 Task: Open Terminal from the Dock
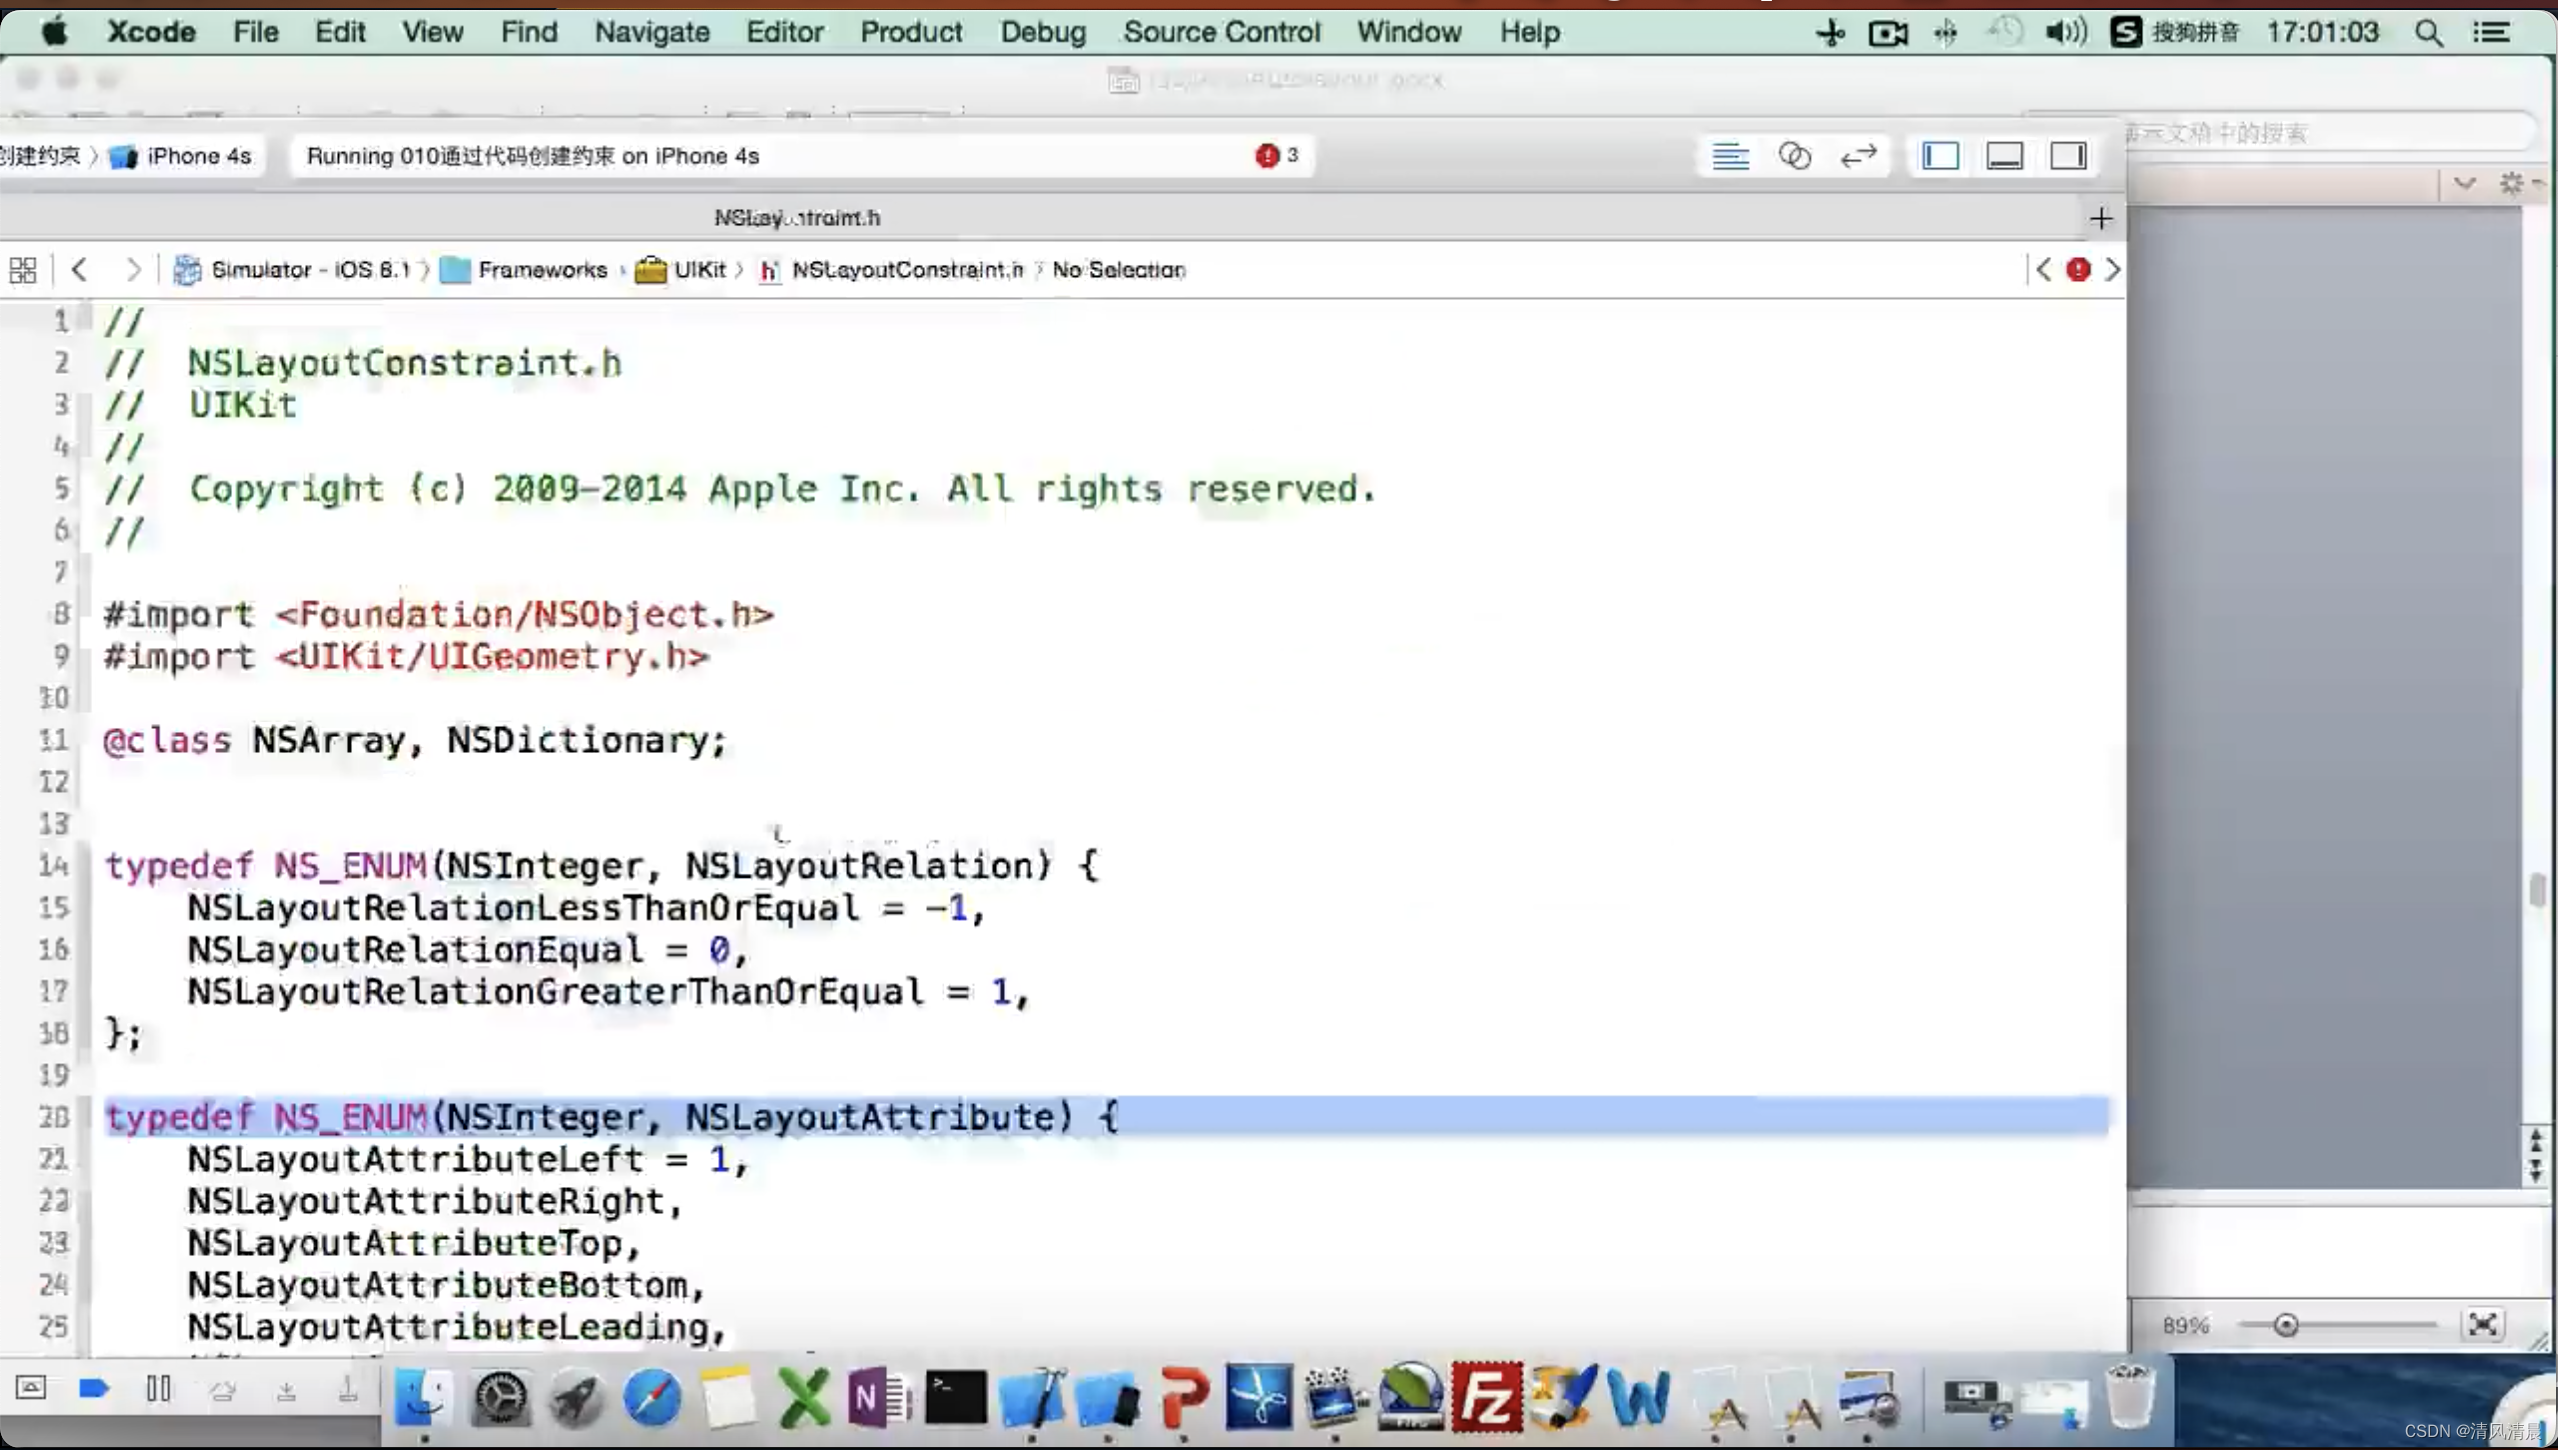point(955,1397)
